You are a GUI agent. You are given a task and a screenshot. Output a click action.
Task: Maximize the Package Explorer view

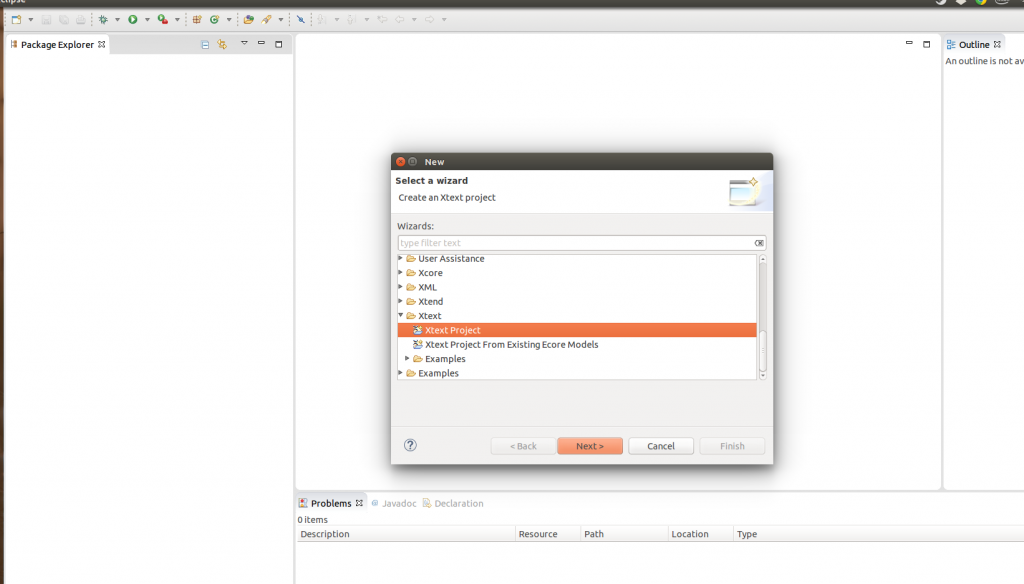tap(279, 44)
